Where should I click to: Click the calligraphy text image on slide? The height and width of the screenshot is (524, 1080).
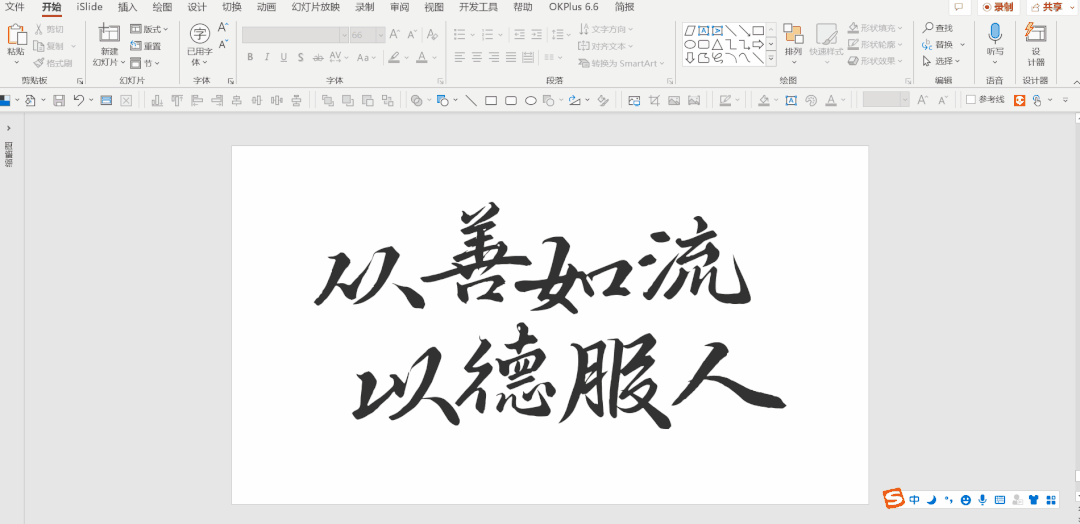(550, 317)
